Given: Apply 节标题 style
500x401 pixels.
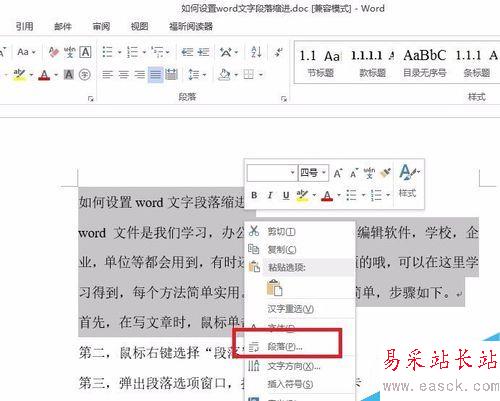Looking at the screenshot, I should pos(320,63).
